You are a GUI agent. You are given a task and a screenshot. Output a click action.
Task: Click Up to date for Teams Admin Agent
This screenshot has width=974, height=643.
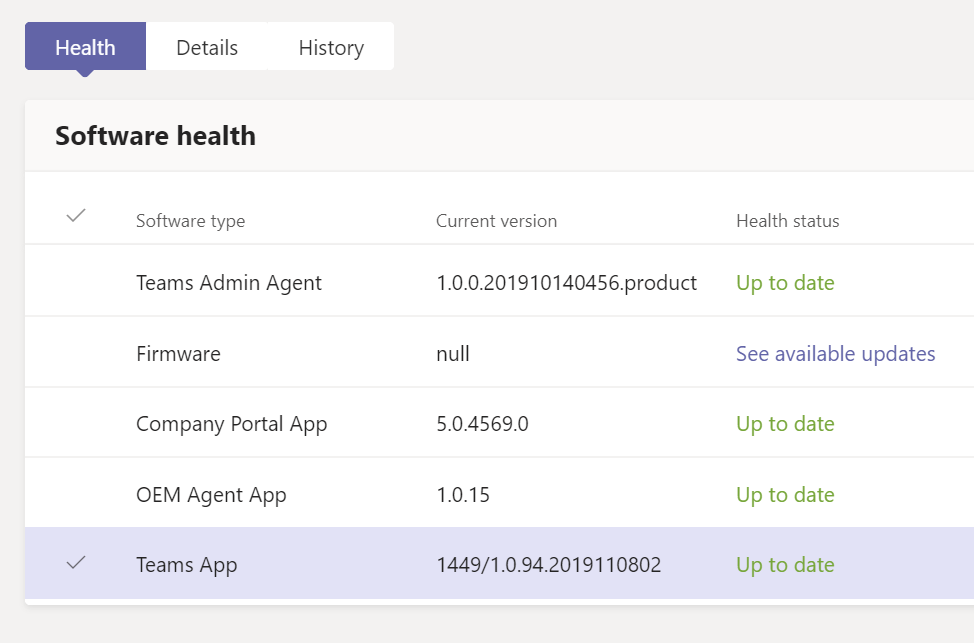click(785, 283)
